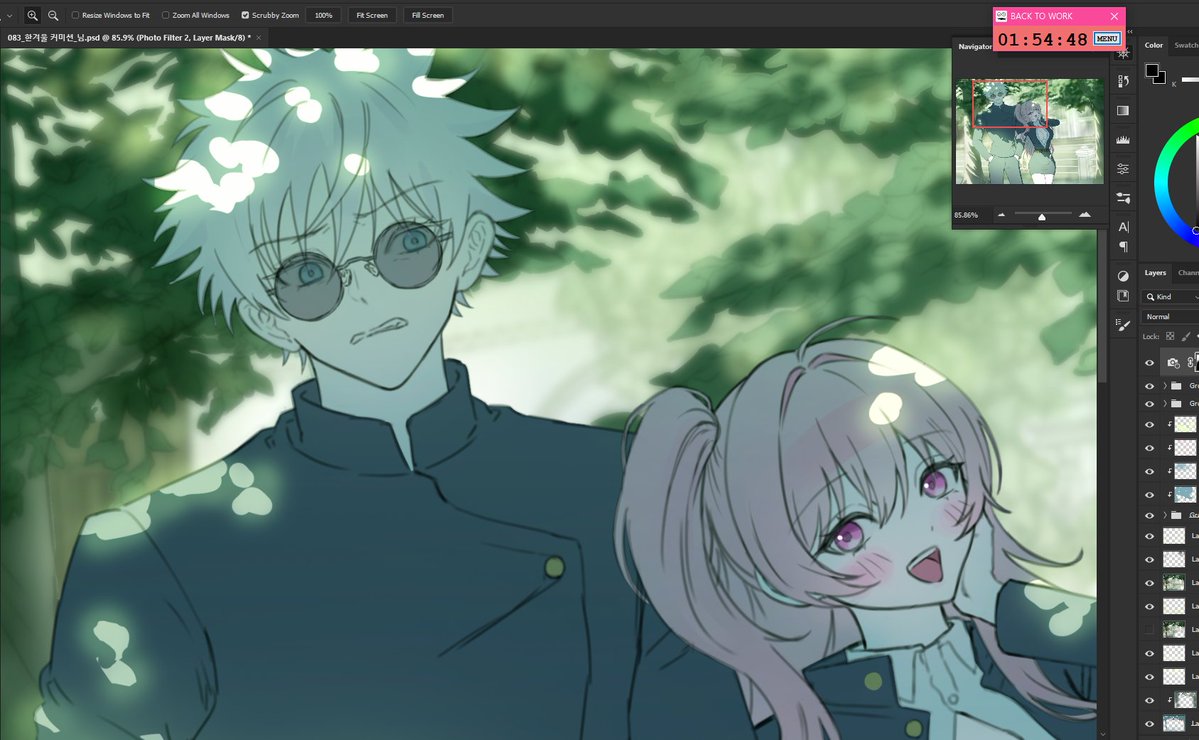Click the canvas vertical scrollbar
The width and height of the screenshot is (1199, 740).
(1102, 306)
